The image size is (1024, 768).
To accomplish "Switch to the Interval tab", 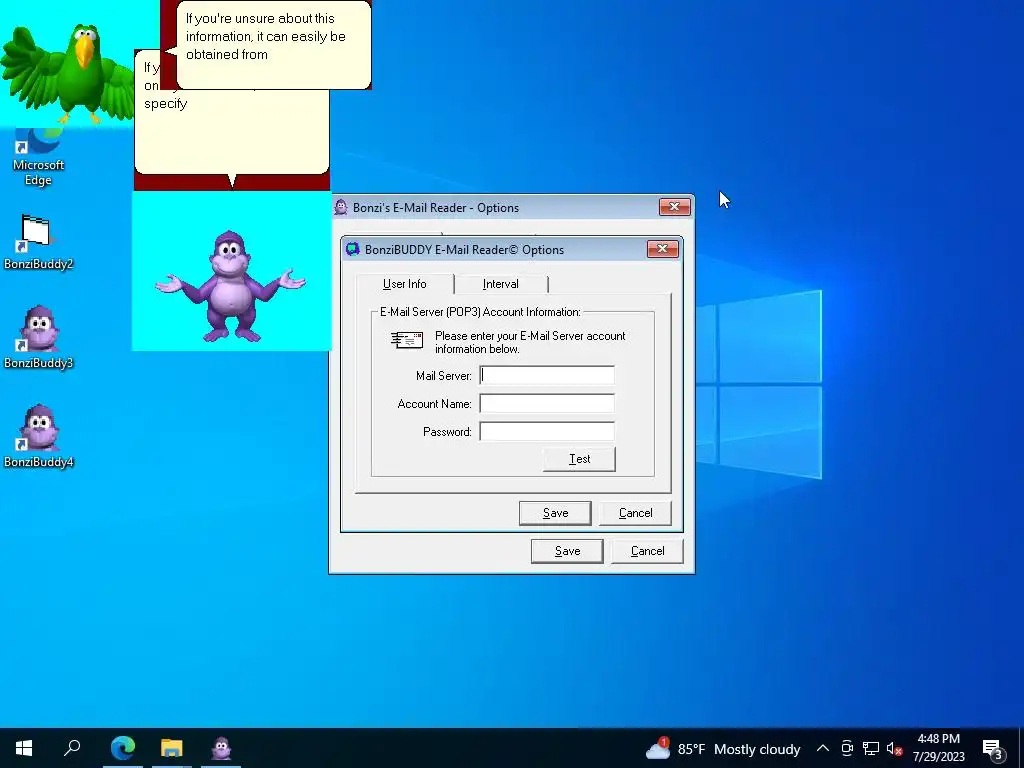I will pyautogui.click(x=501, y=284).
